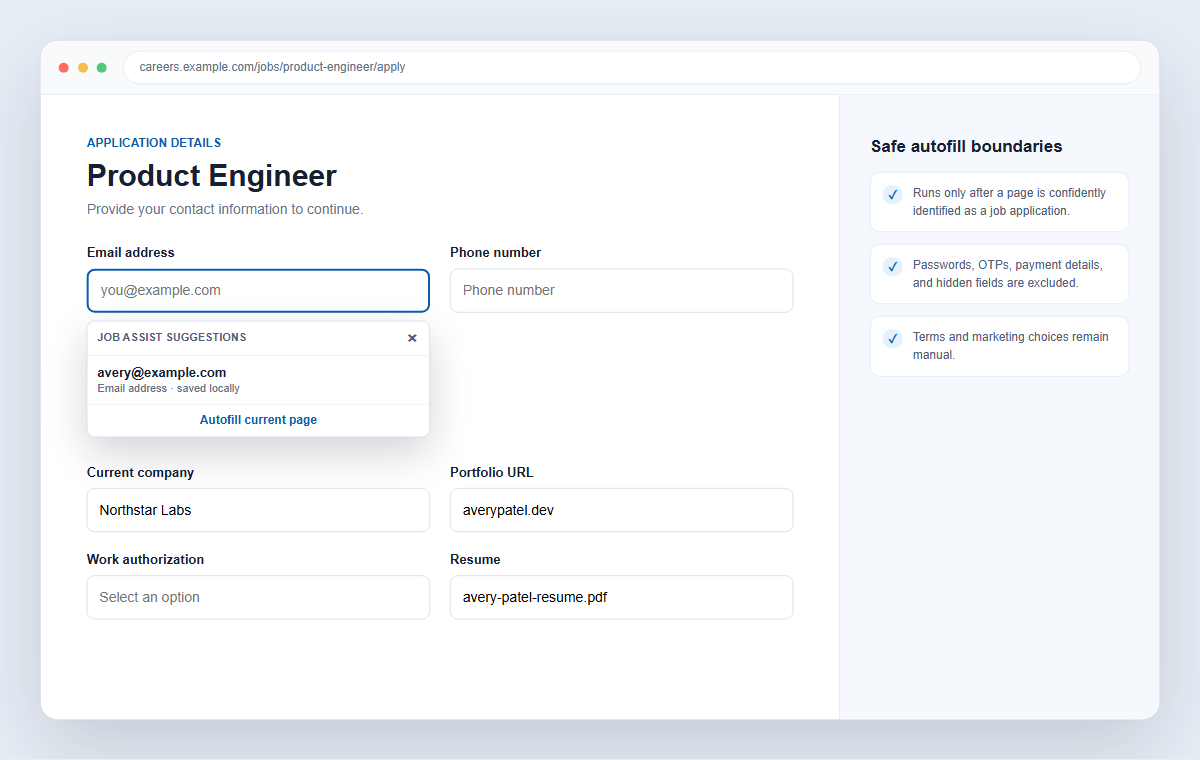Click the Current company label
The image size is (1200, 760).
pyautogui.click(x=140, y=472)
